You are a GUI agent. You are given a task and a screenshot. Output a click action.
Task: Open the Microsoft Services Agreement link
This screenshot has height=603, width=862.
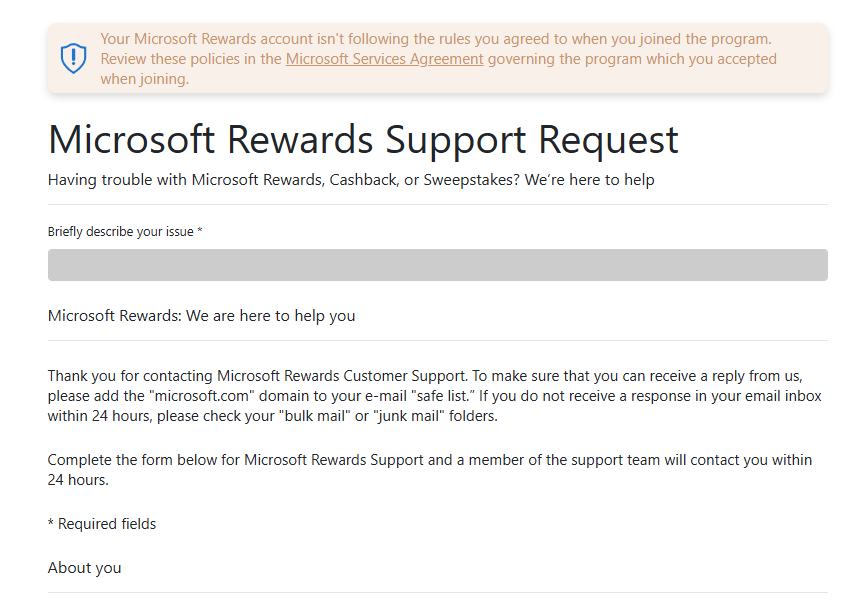384,59
